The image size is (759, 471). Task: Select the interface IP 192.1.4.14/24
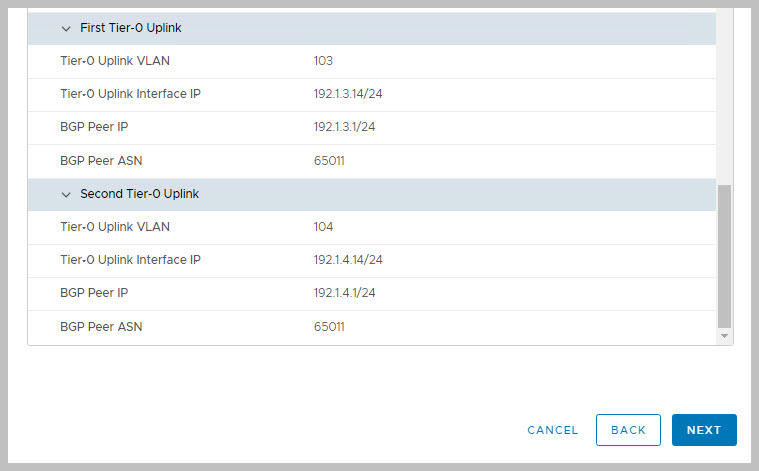(348, 260)
